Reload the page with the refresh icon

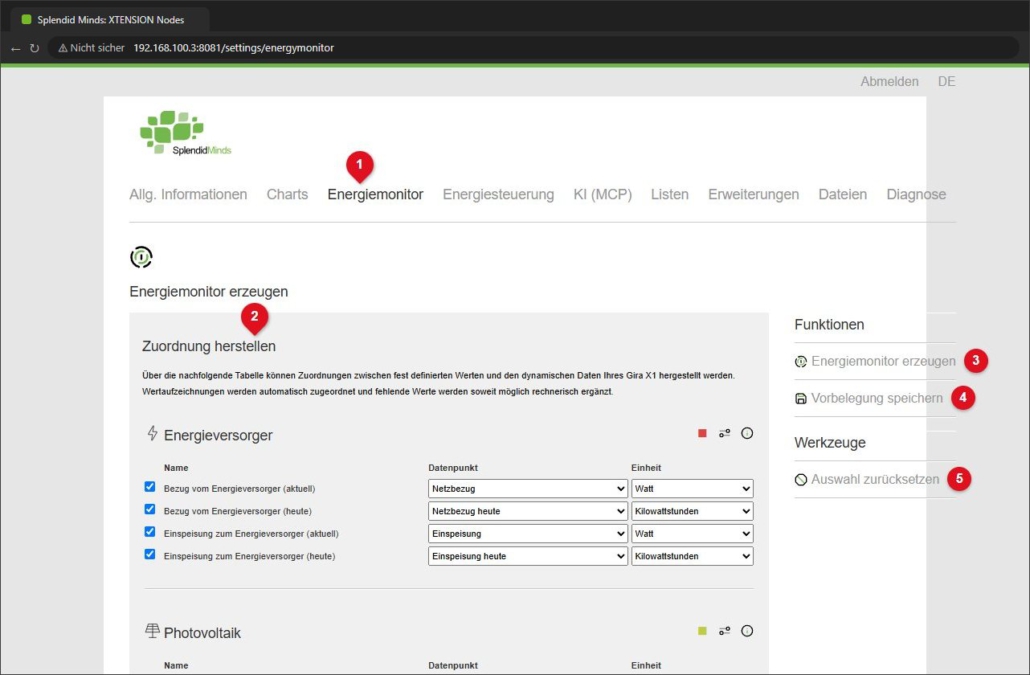tap(34, 49)
